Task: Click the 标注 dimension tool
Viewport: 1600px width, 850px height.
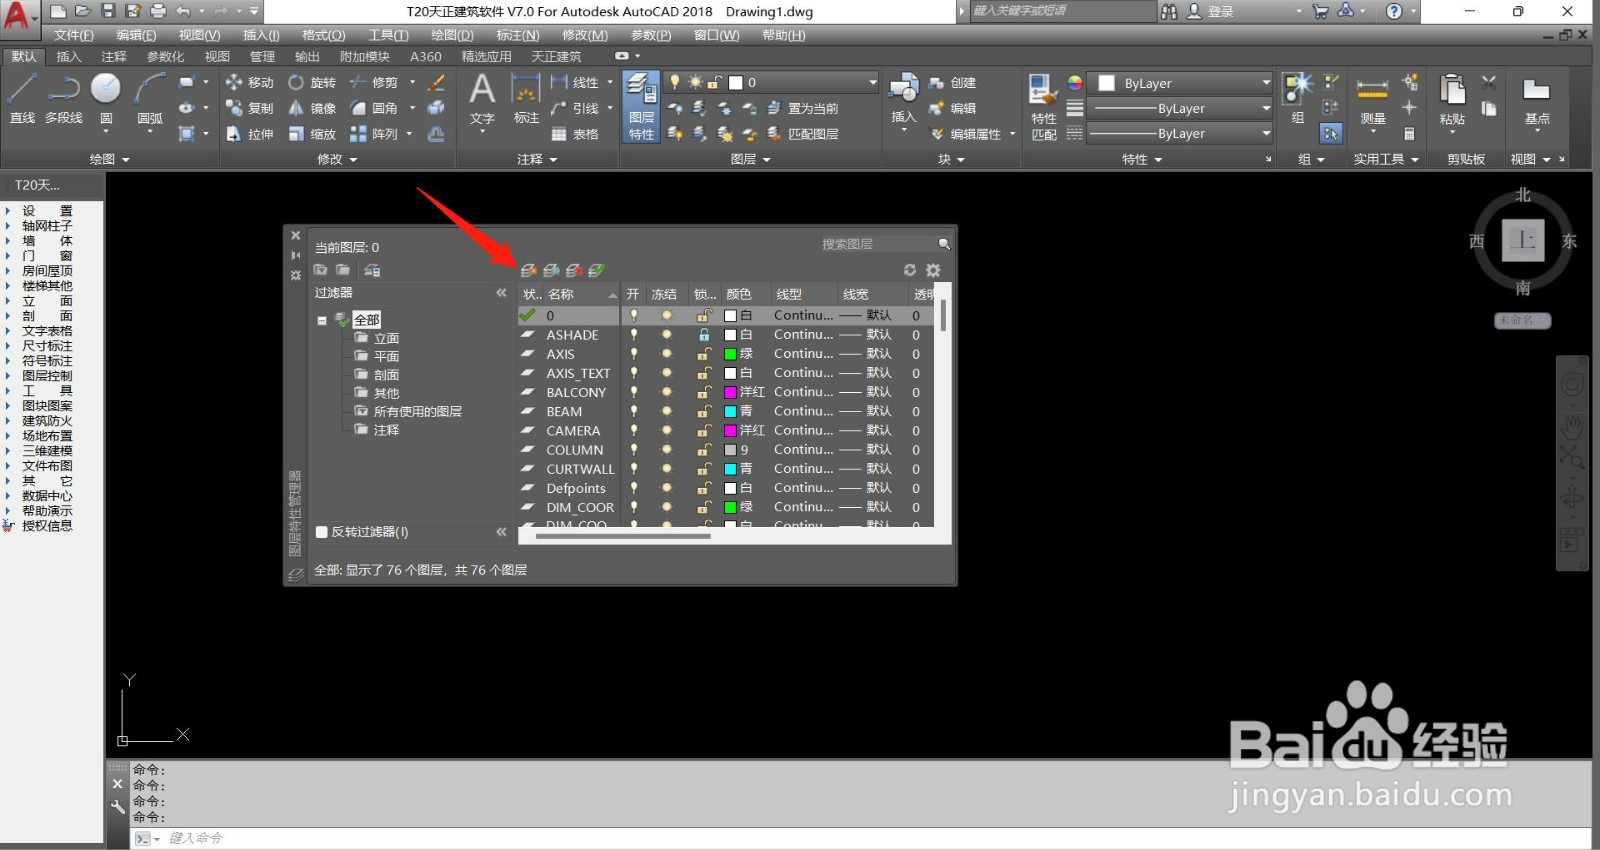Action: pyautogui.click(x=526, y=100)
